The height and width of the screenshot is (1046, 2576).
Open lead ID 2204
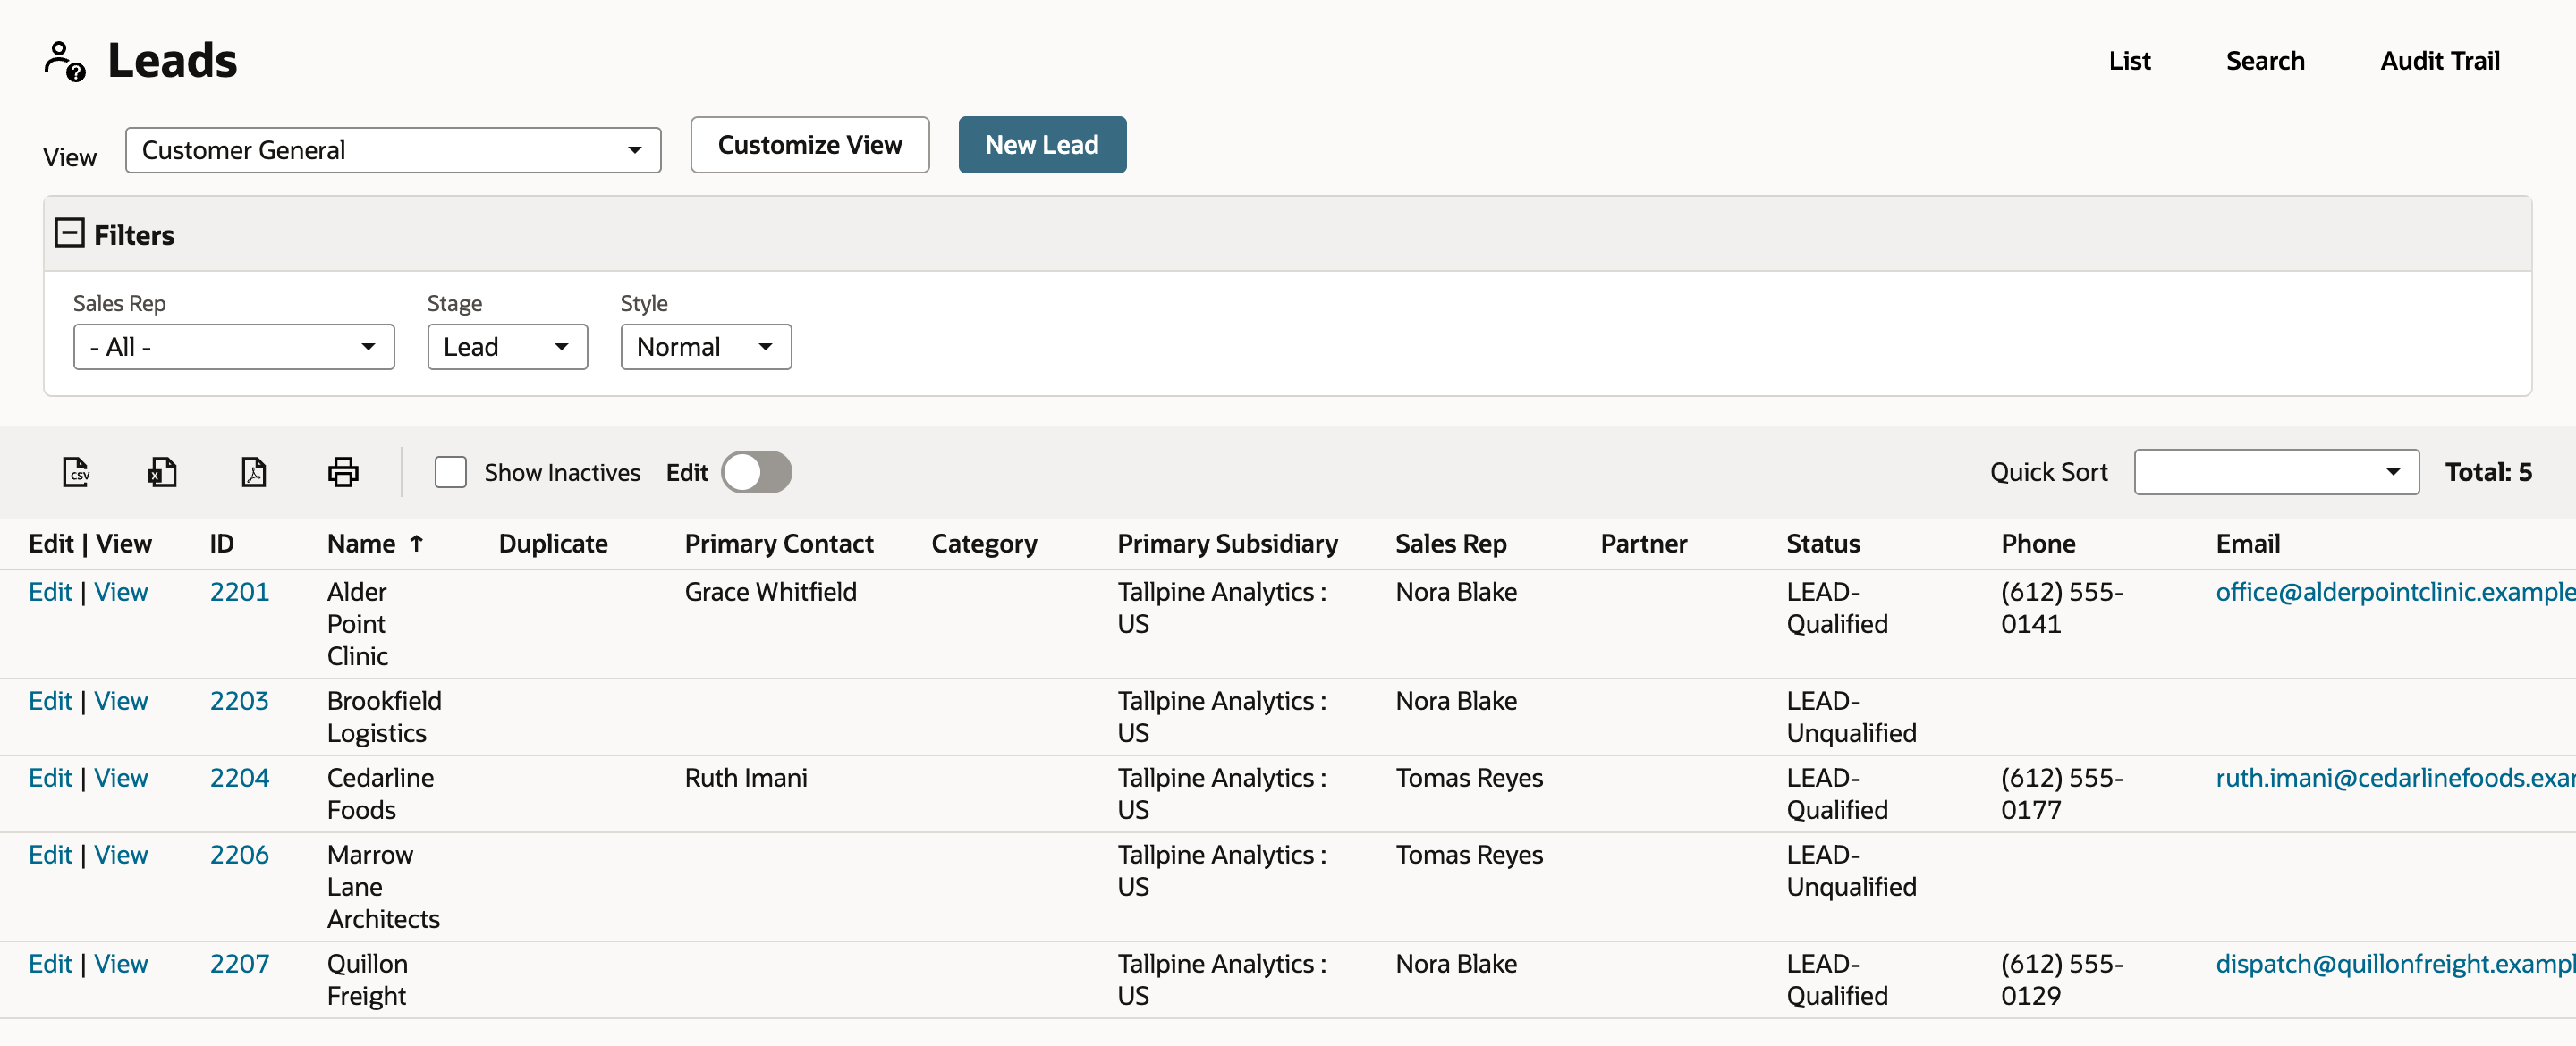[239, 778]
